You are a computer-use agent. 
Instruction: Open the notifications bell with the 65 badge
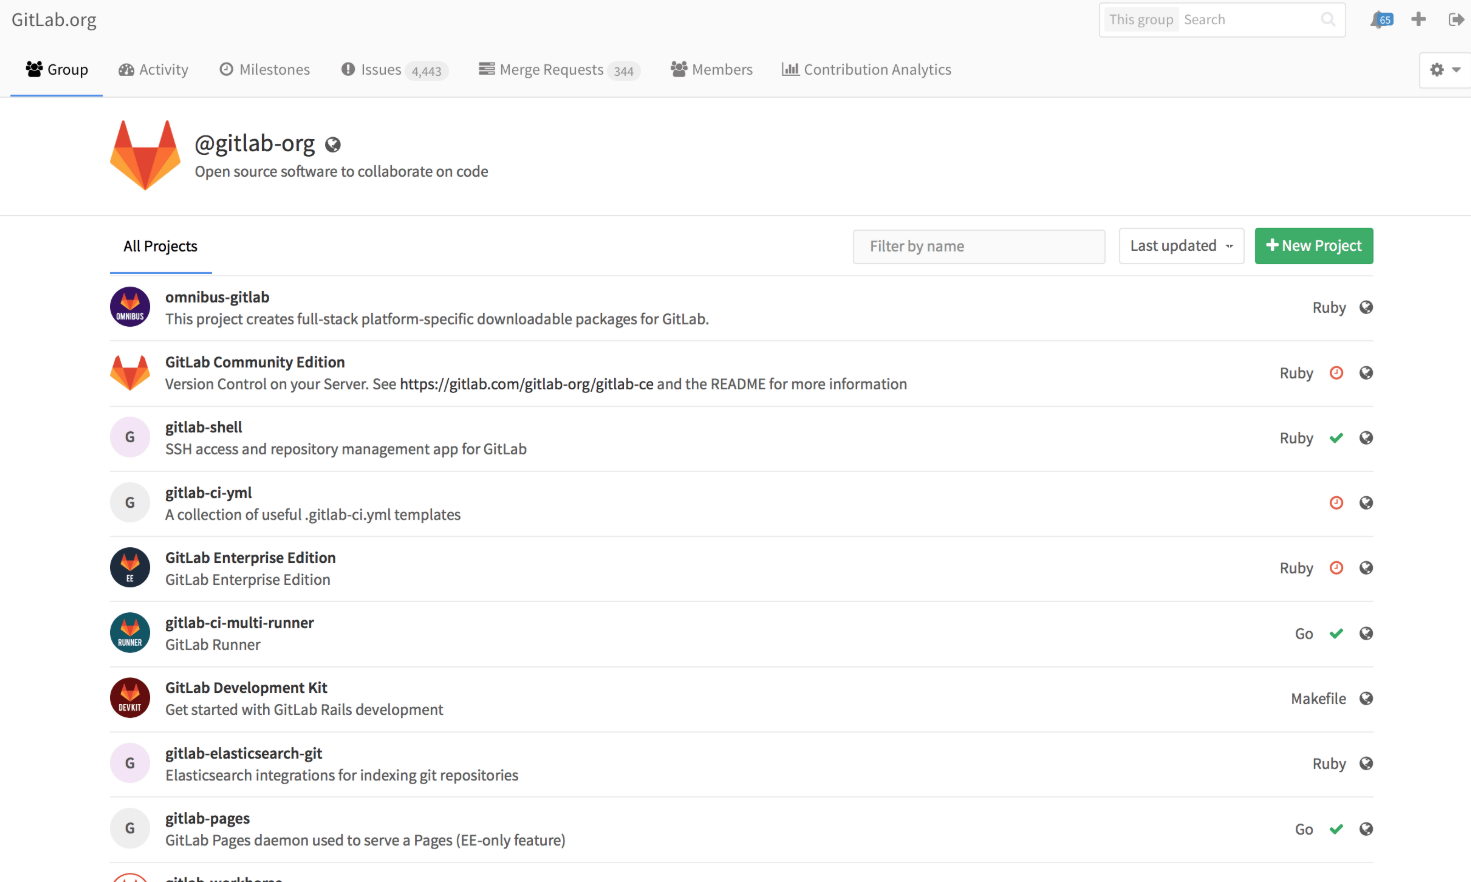coord(1382,19)
